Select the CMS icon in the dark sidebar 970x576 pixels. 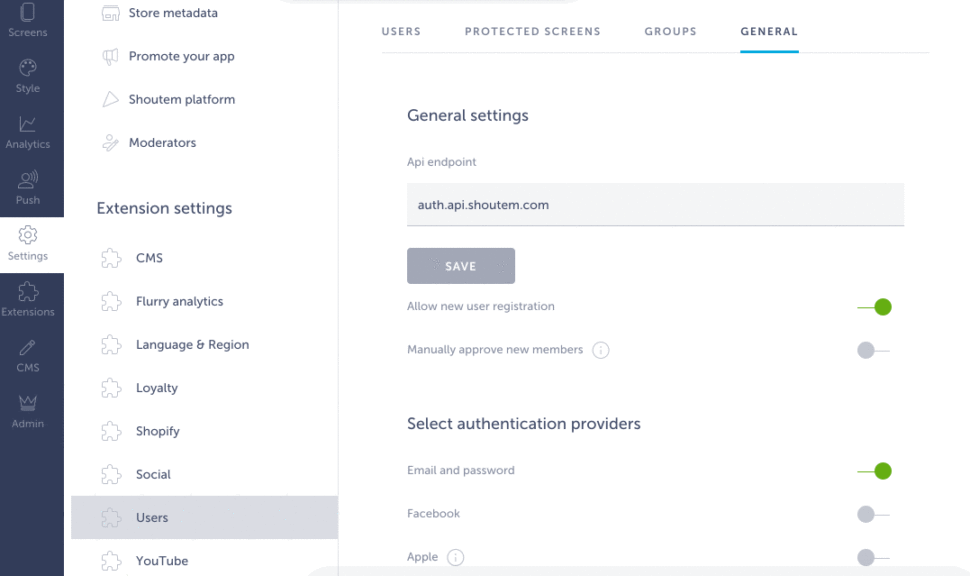click(28, 348)
